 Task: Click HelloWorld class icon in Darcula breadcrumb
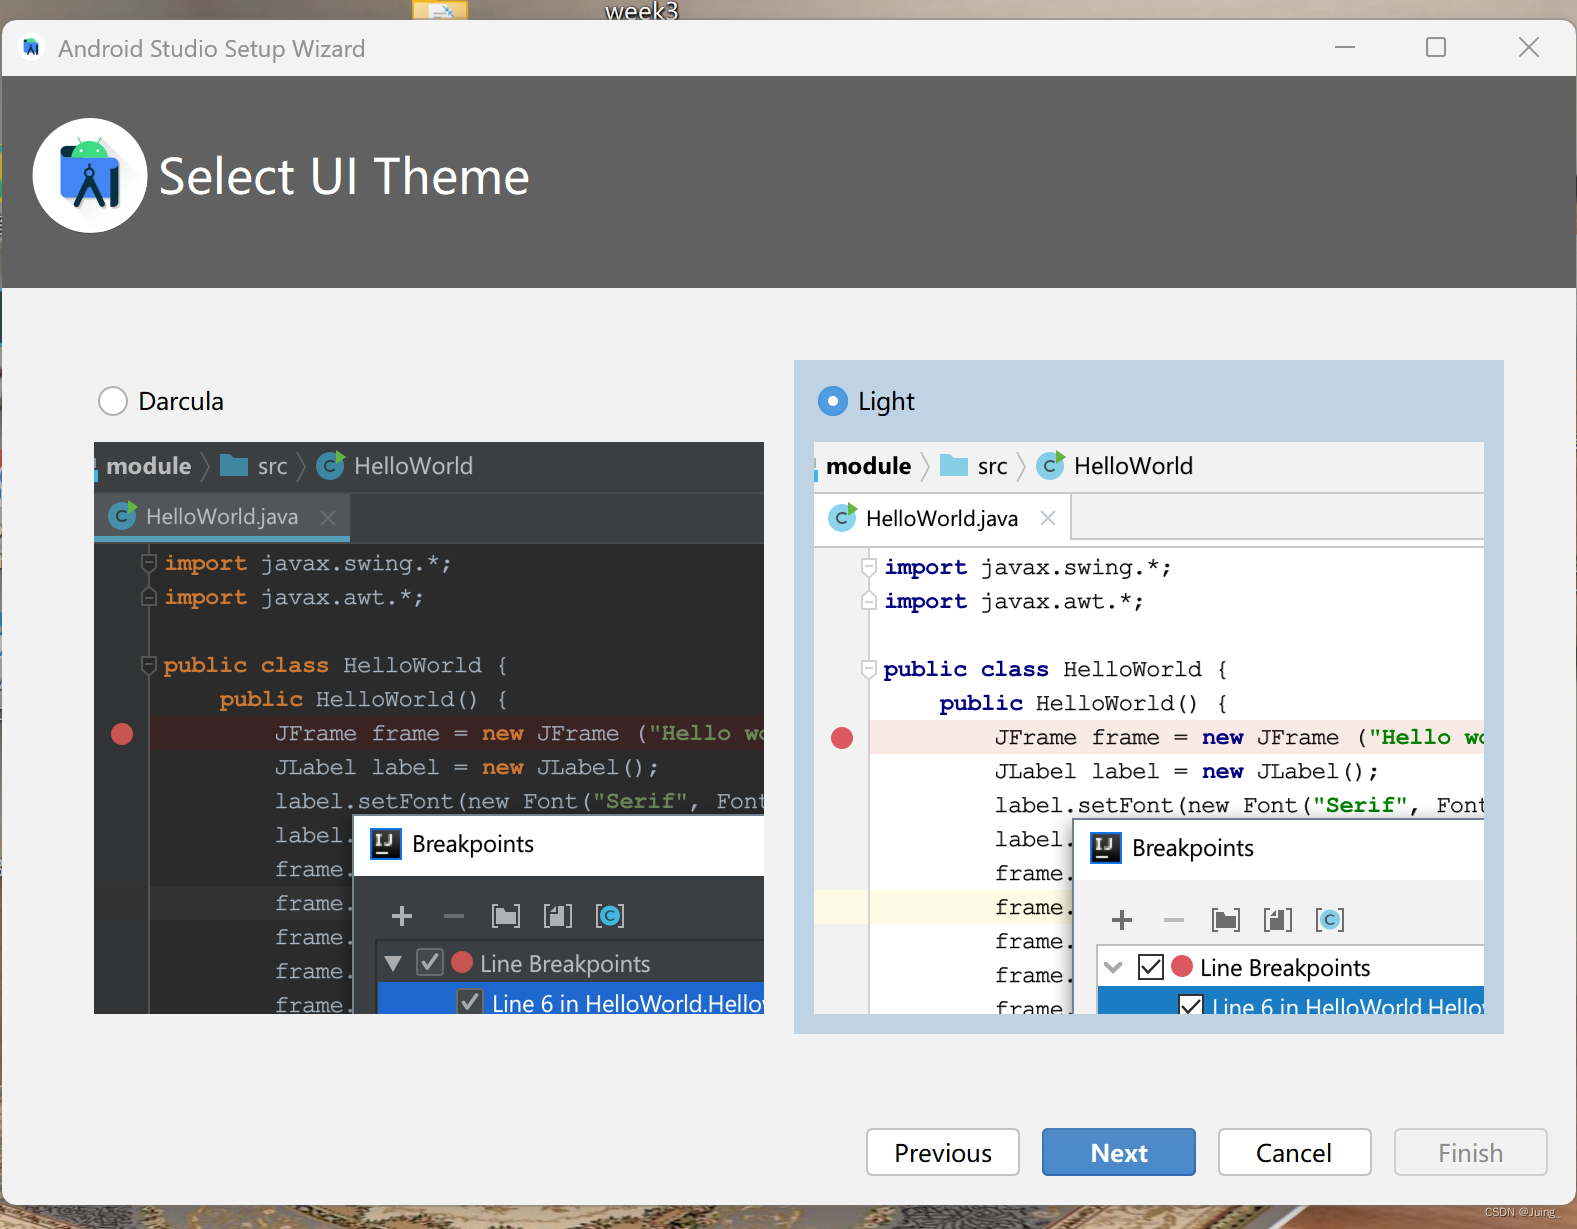(331, 465)
